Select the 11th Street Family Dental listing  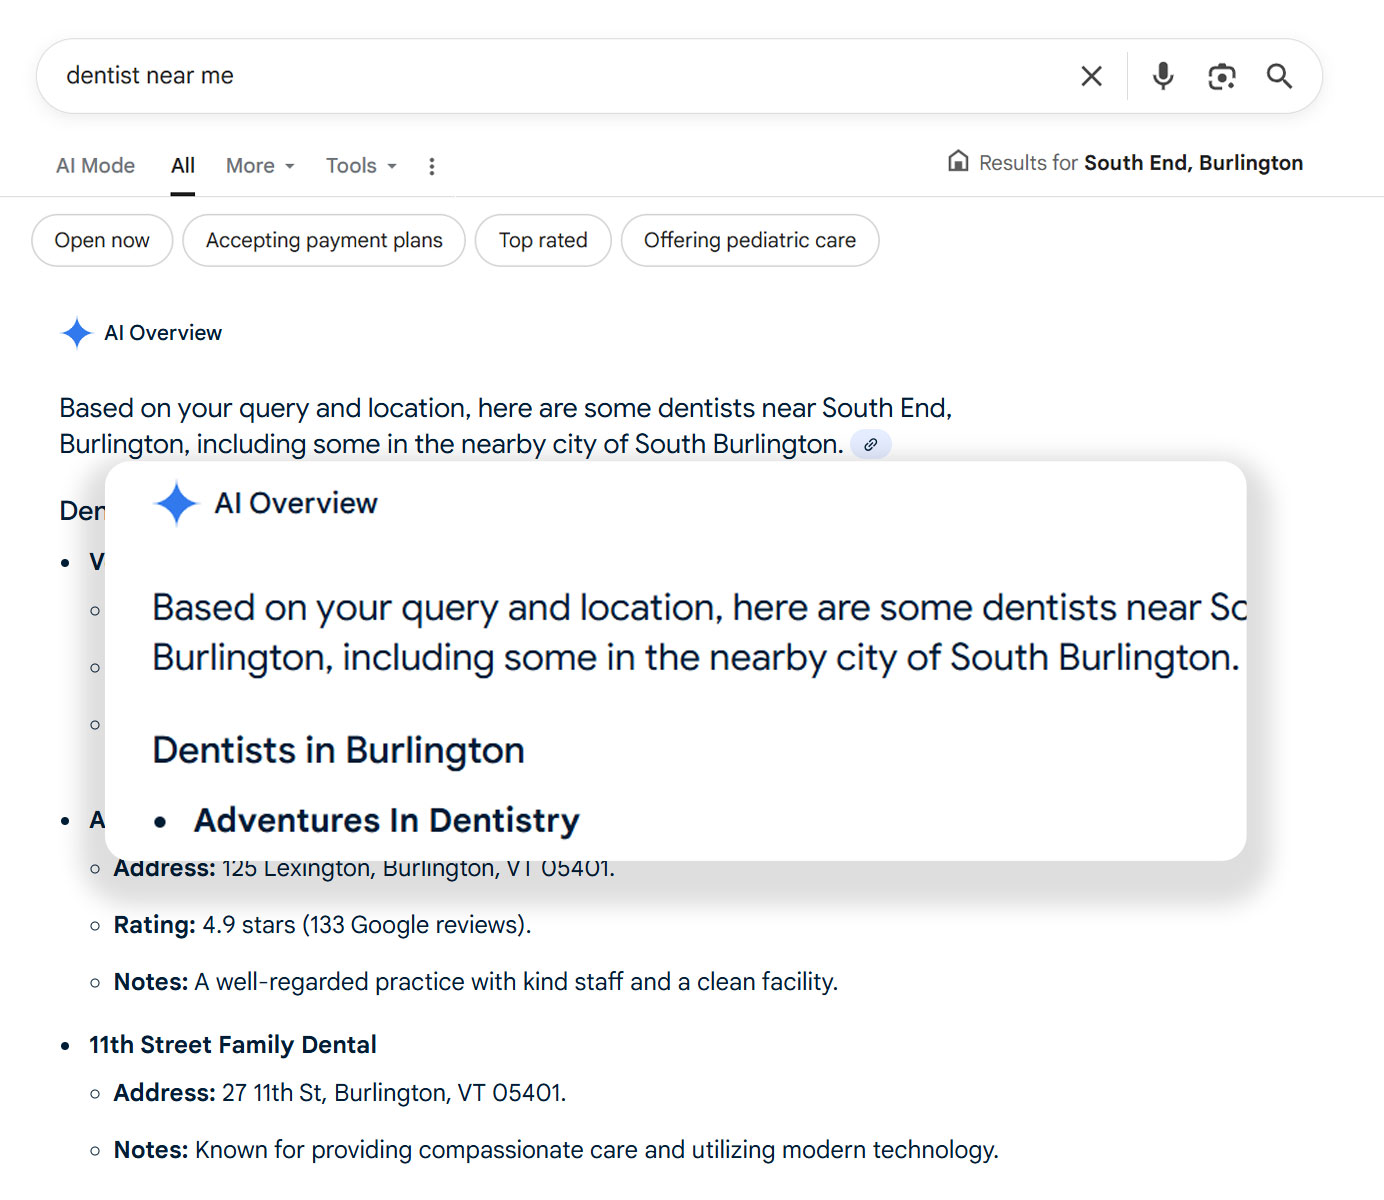pos(232,1045)
